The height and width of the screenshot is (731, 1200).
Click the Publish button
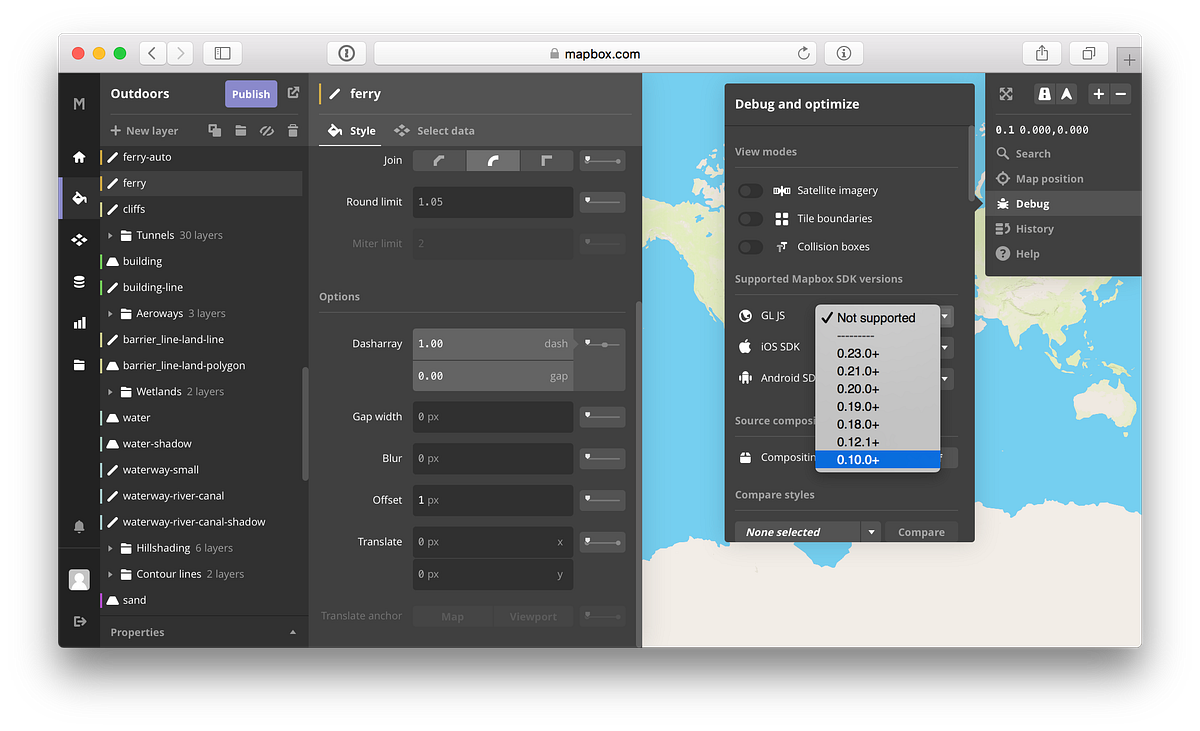pos(251,93)
